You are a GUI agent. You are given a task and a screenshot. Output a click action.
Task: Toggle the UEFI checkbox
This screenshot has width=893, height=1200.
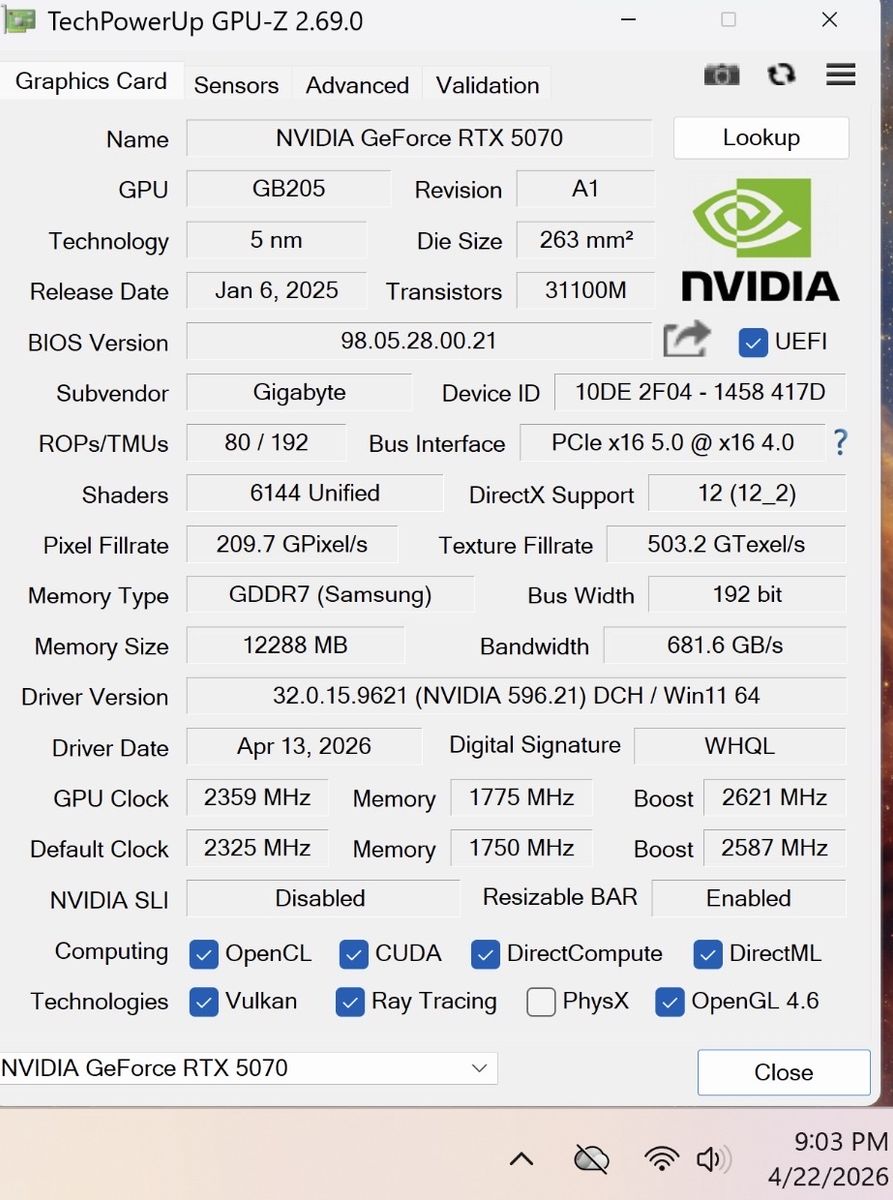[752, 342]
